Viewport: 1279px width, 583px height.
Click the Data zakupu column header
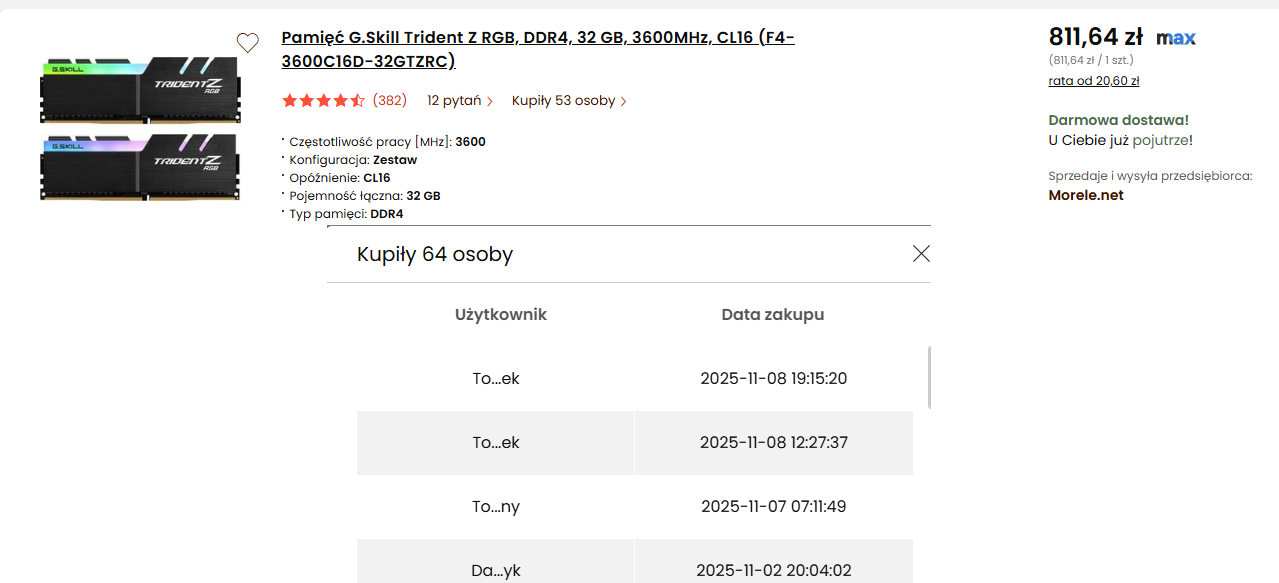click(773, 314)
